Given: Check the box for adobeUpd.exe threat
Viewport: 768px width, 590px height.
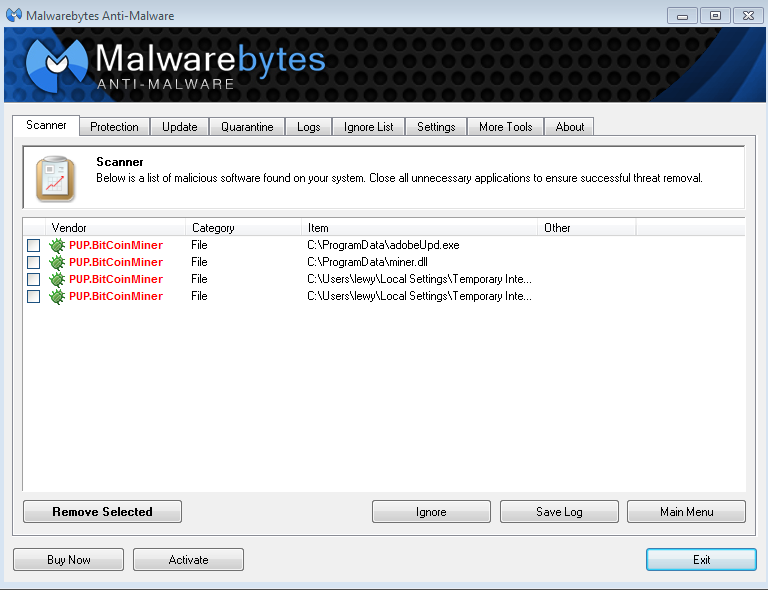Looking at the screenshot, I should tap(34, 245).
